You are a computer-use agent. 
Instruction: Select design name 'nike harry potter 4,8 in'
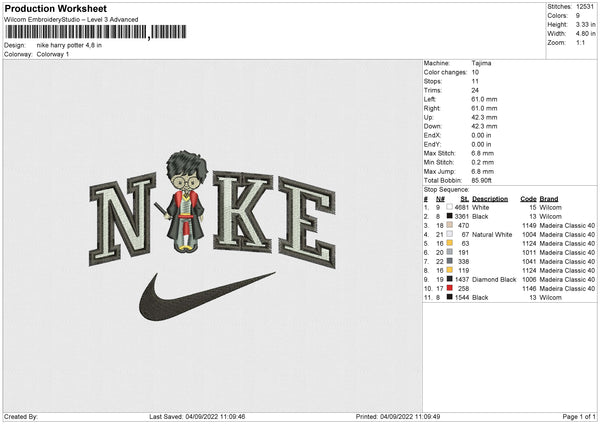69,45
